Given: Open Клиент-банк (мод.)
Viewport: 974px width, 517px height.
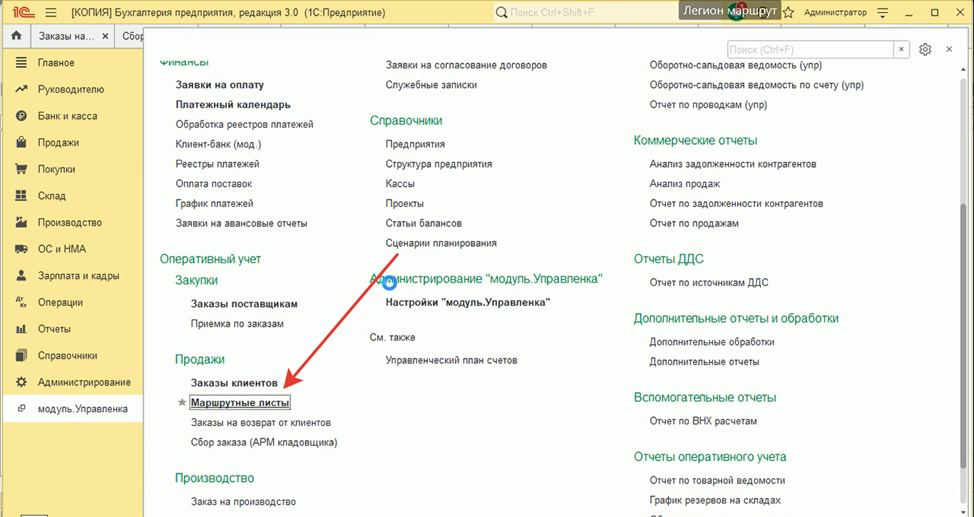Looking at the screenshot, I should pos(219,144).
